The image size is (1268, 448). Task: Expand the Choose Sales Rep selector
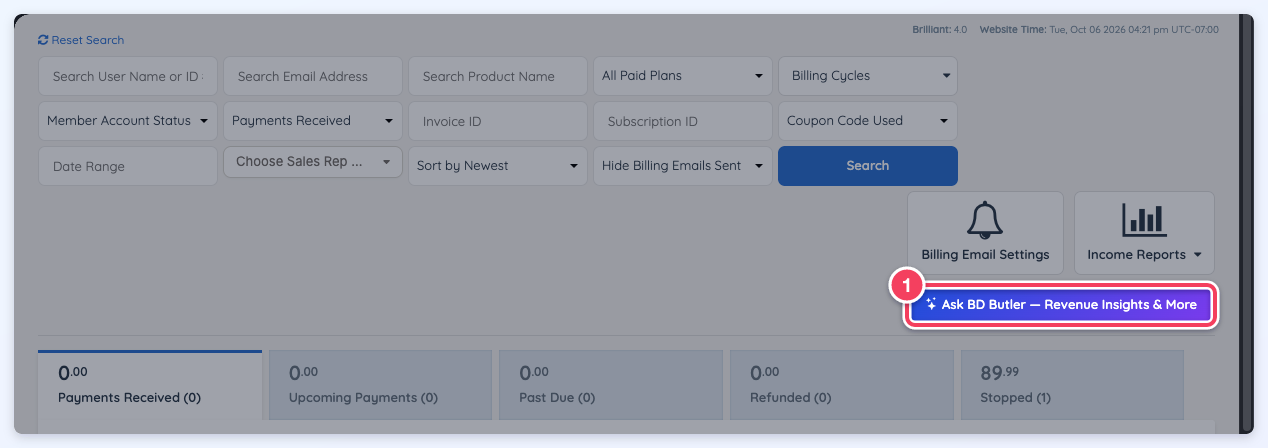click(x=313, y=162)
